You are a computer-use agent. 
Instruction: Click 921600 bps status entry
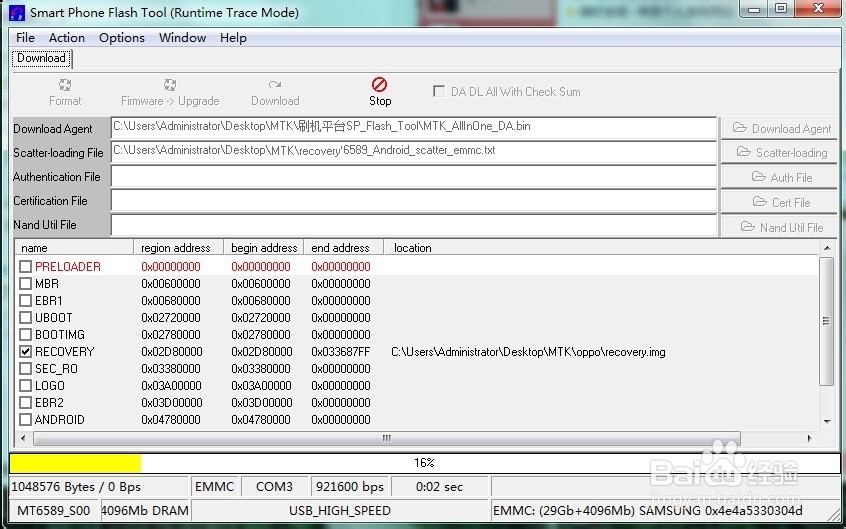pos(350,487)
